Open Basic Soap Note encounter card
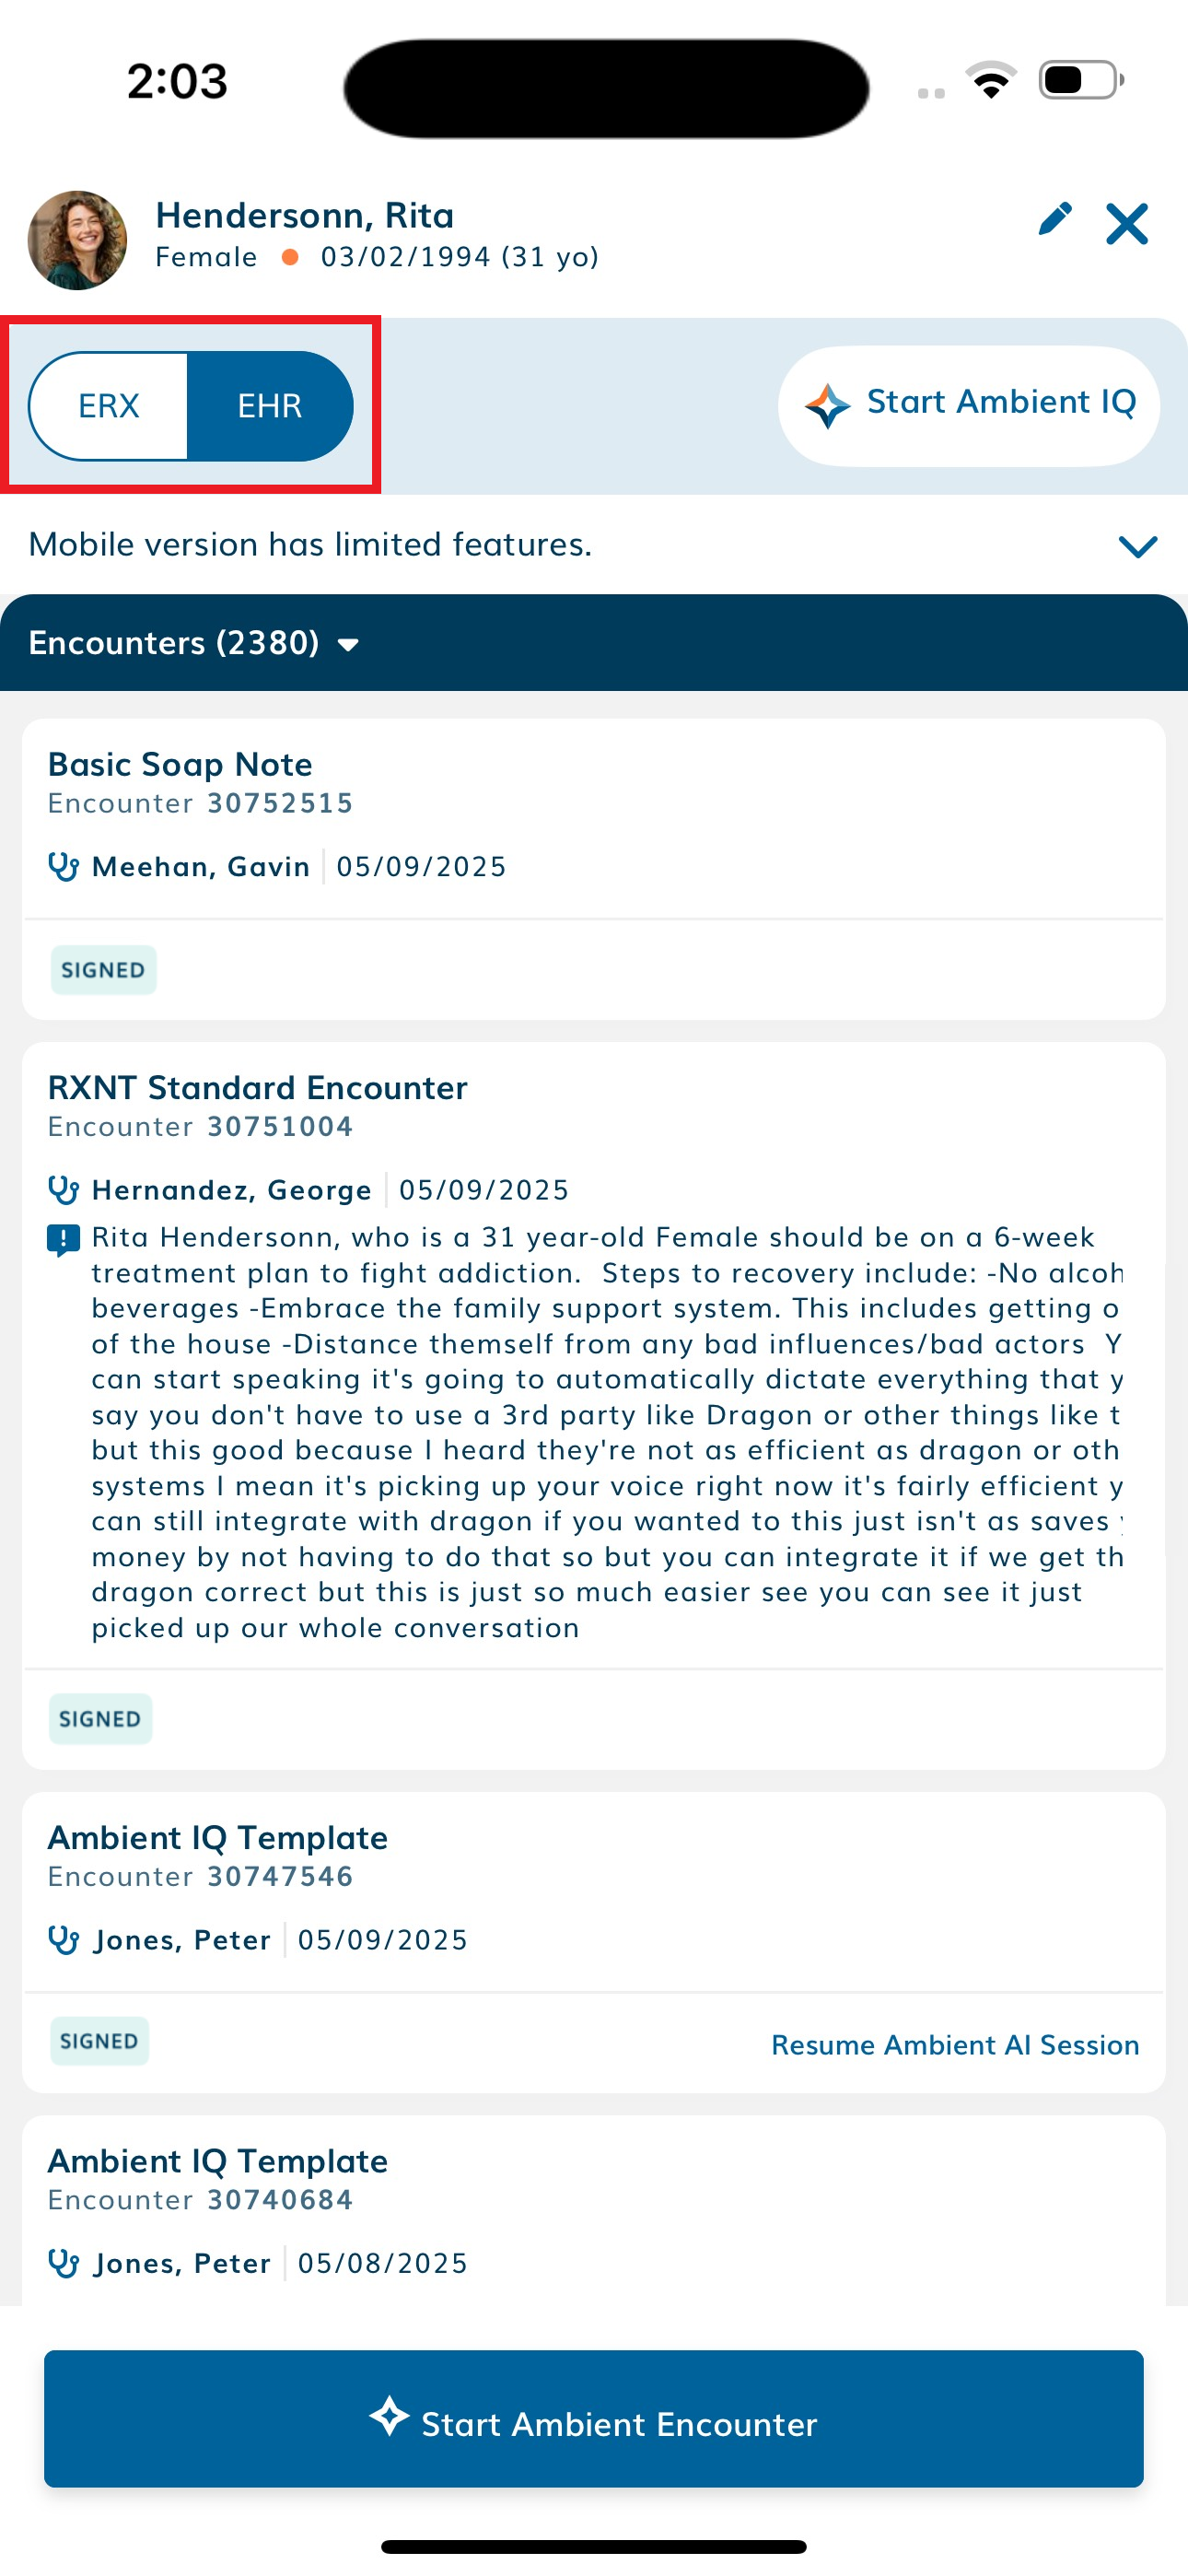The width and height of the screenshot is (1188, 2576). (x=594, y=869)
